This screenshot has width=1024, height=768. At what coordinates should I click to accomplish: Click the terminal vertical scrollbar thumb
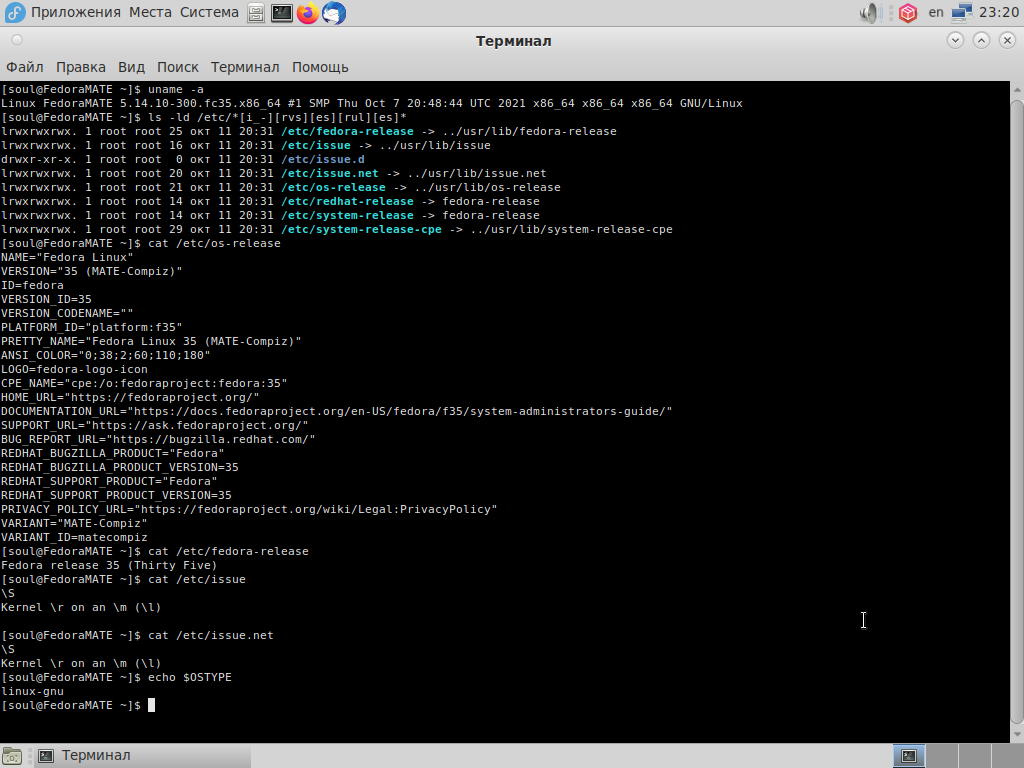[1017, 411]
